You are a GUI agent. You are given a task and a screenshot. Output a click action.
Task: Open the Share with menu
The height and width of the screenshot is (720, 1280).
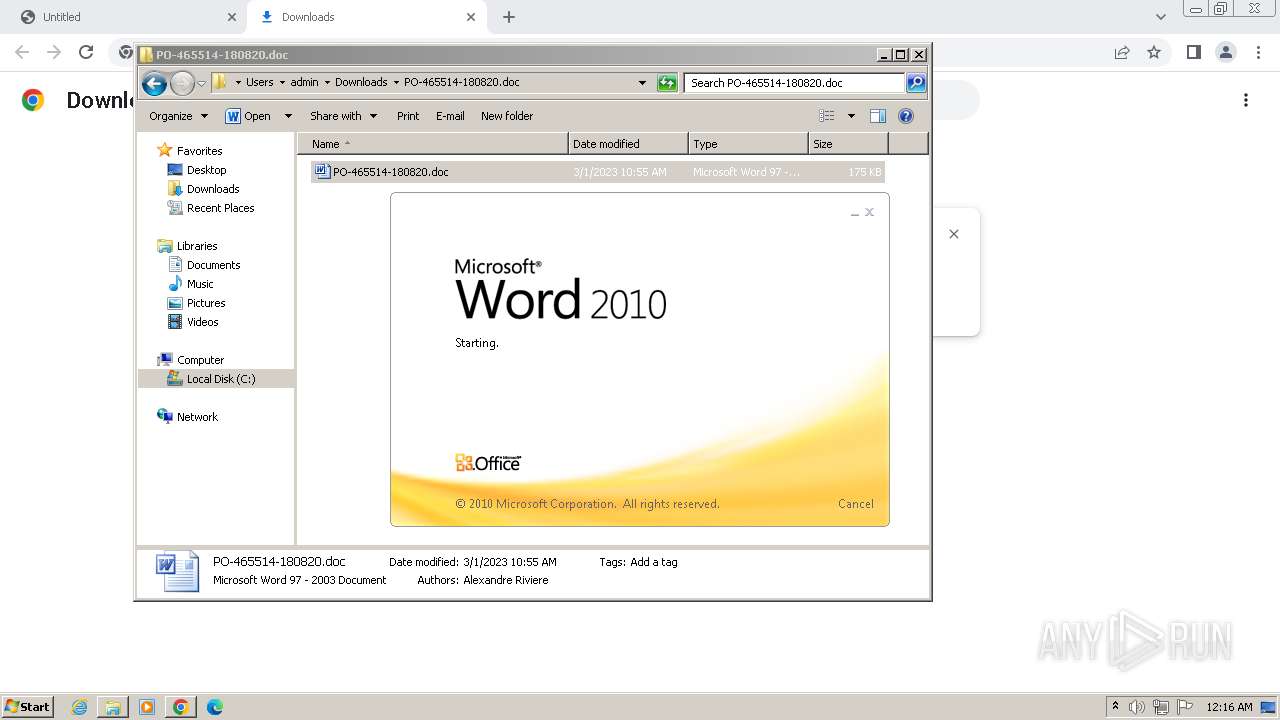[343, 116]
